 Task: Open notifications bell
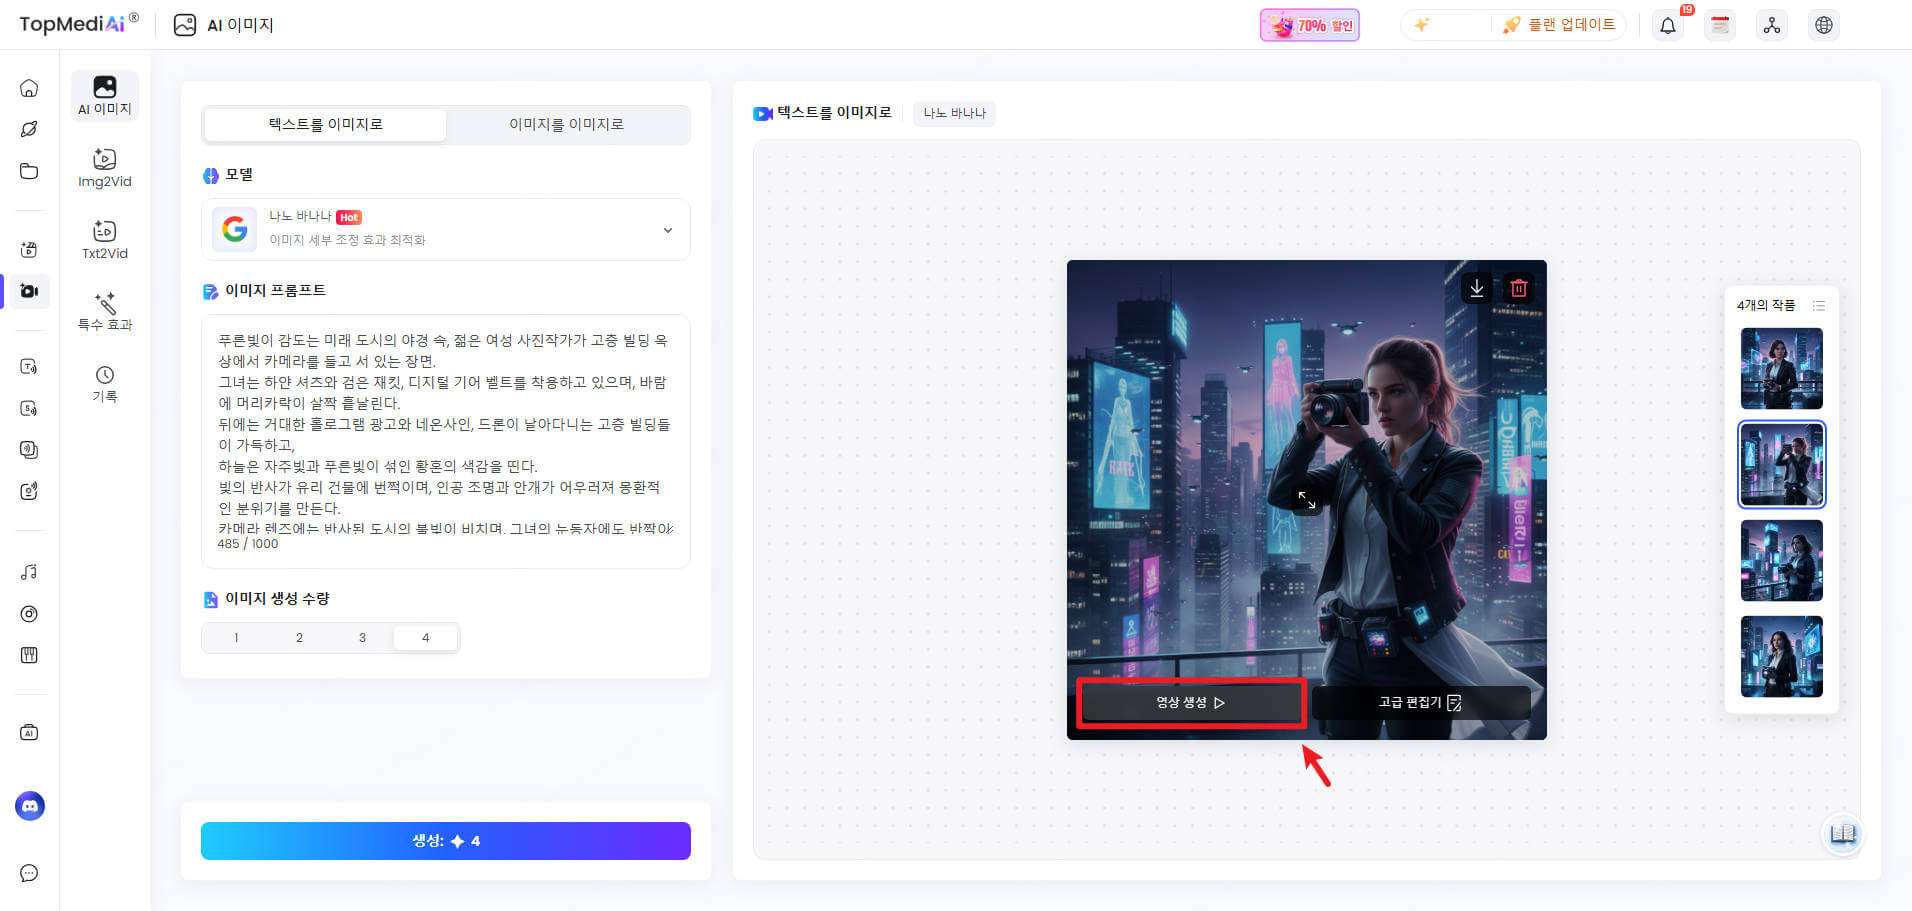coord(1667,25)
